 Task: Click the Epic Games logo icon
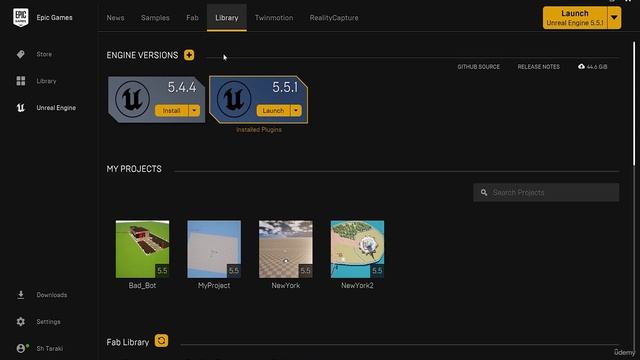21,18
